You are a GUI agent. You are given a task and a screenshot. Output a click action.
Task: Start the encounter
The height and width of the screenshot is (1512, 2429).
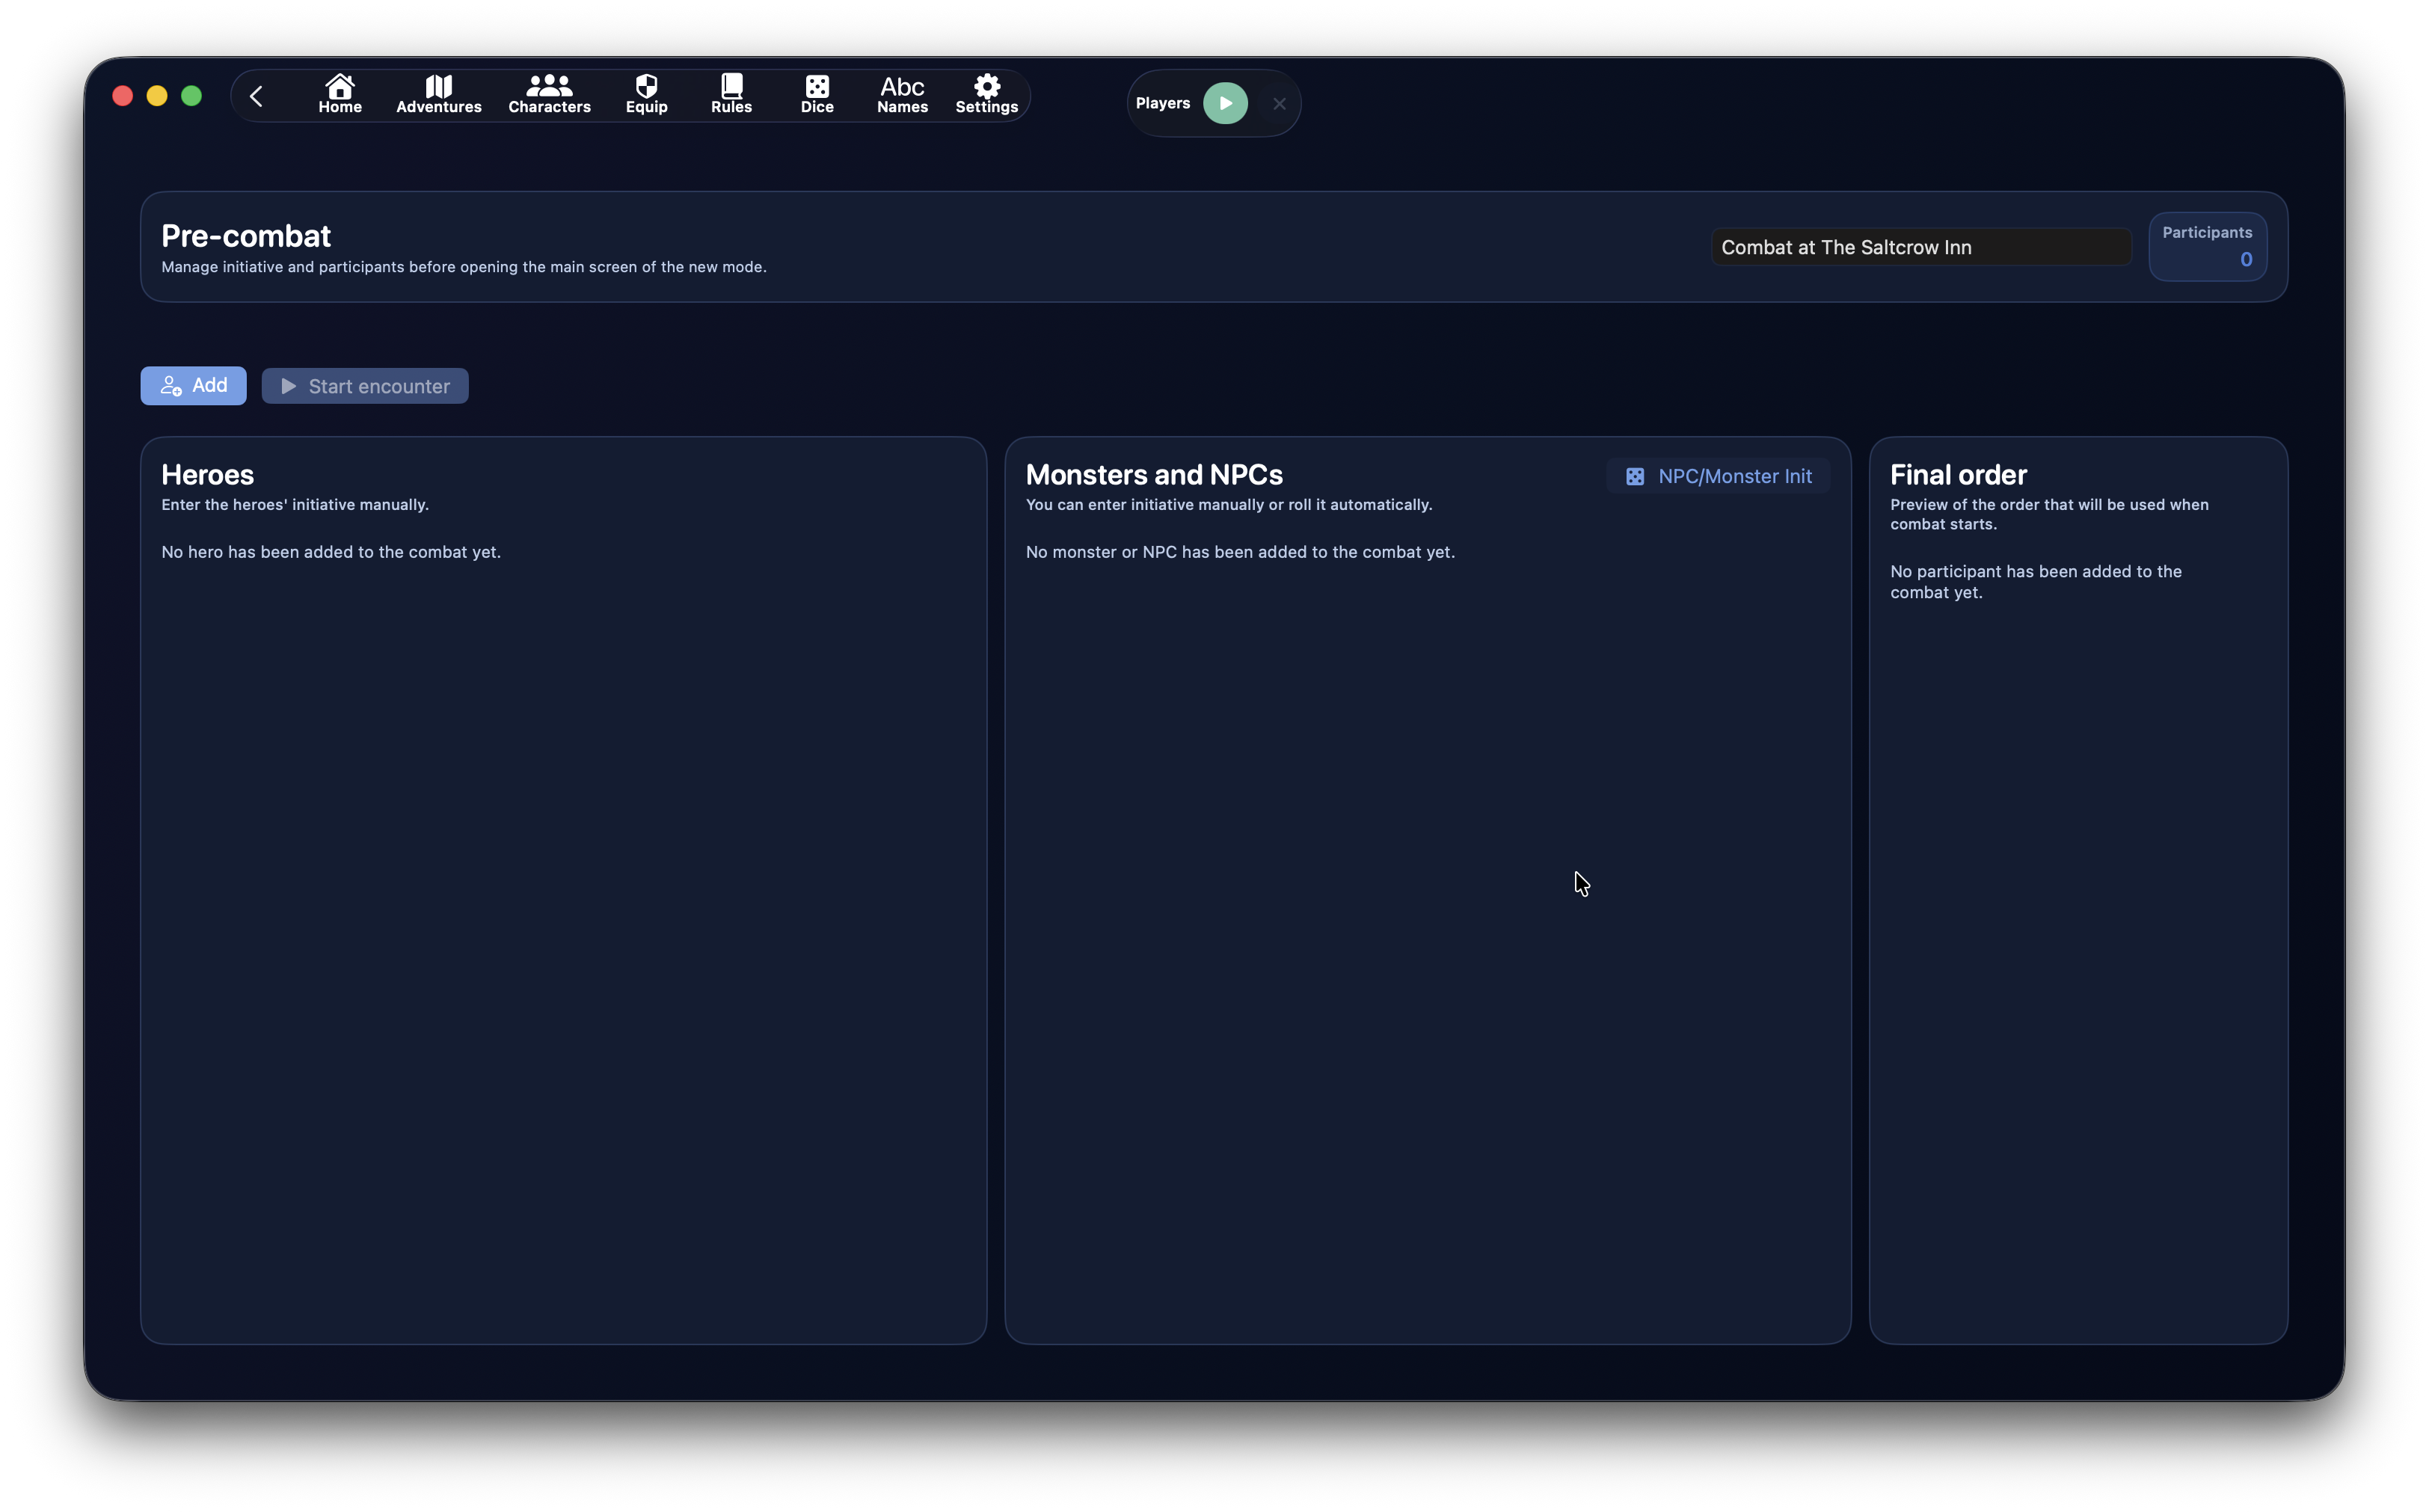coord(365,385)
